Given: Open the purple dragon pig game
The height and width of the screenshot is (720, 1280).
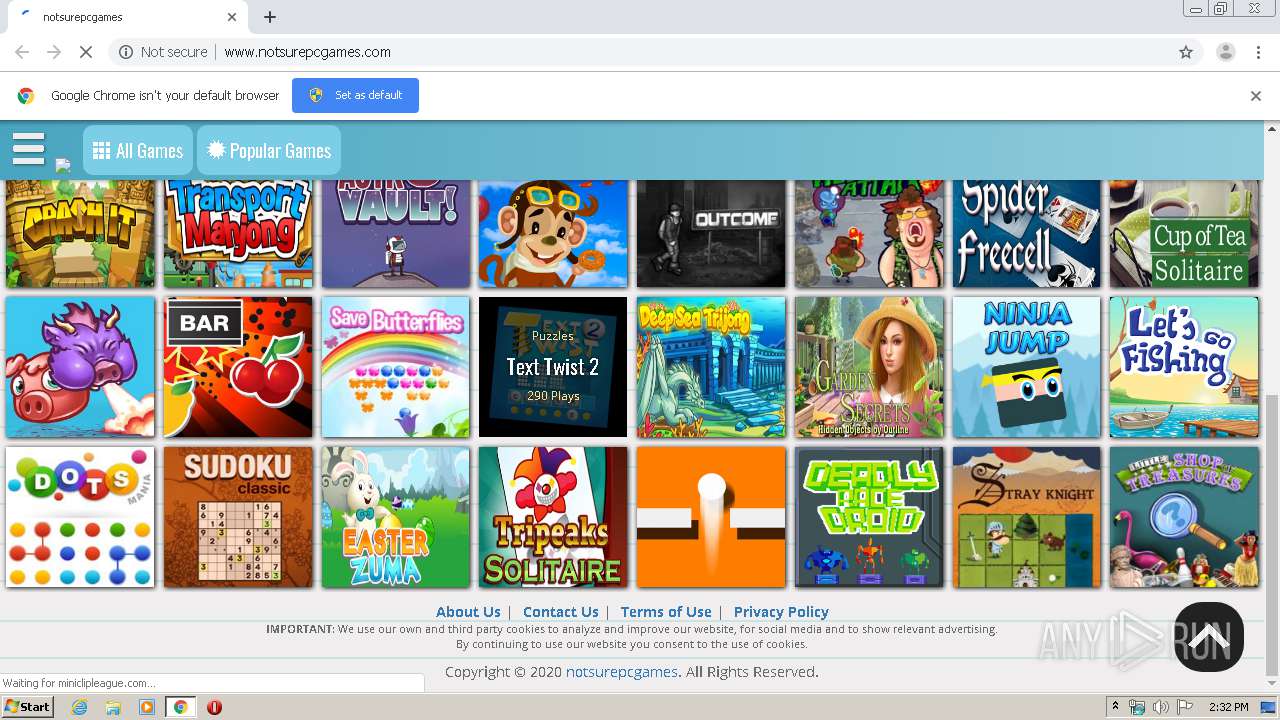Looking at the screenshot, I should (x=80, y=367).
